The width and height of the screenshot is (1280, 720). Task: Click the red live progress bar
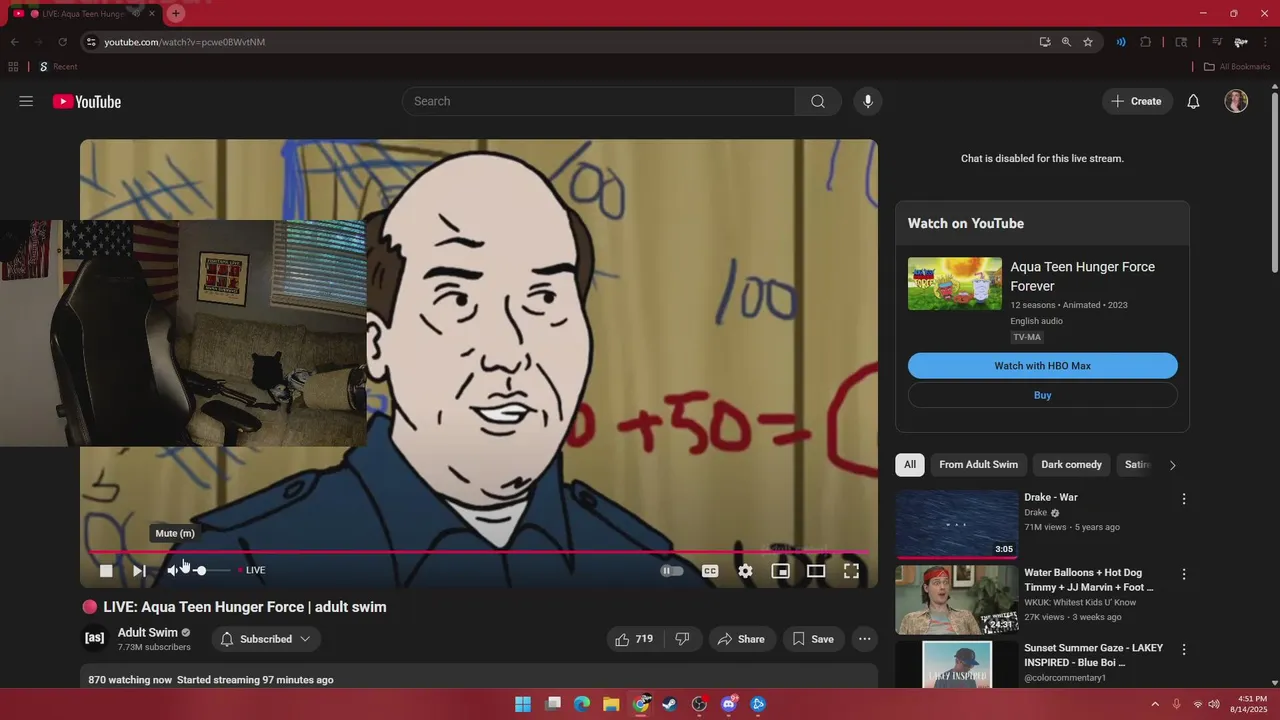[479, 551]
